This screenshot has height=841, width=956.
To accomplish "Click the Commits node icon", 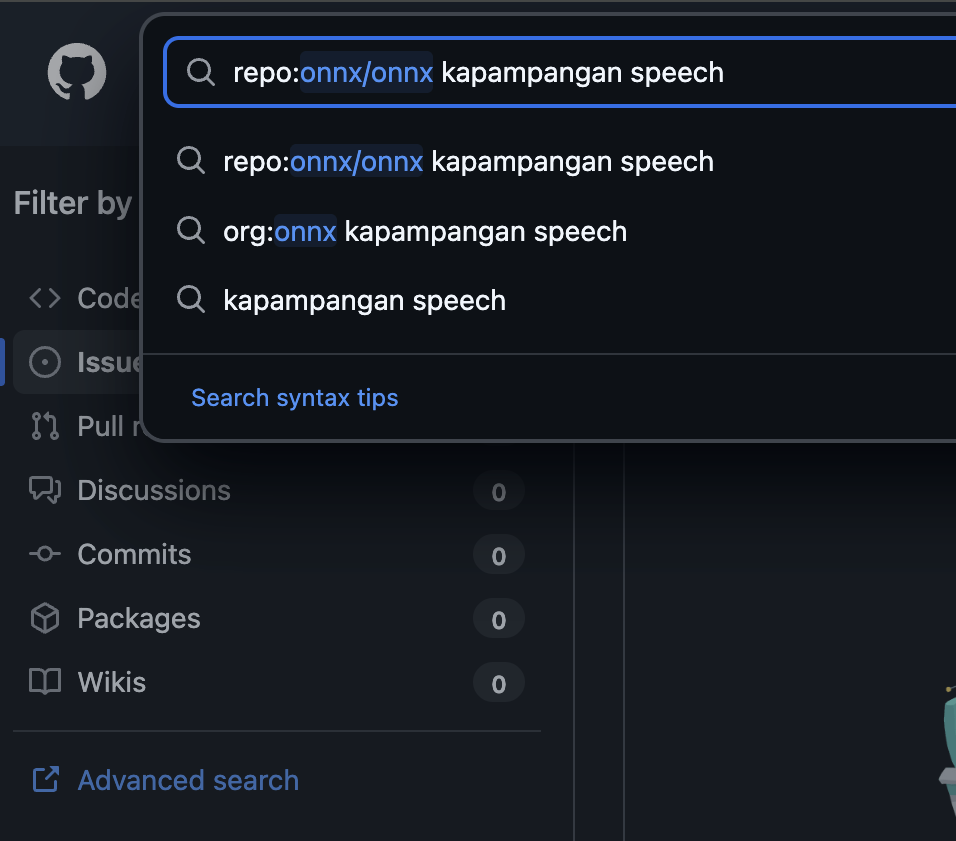I will pos(45,554).
